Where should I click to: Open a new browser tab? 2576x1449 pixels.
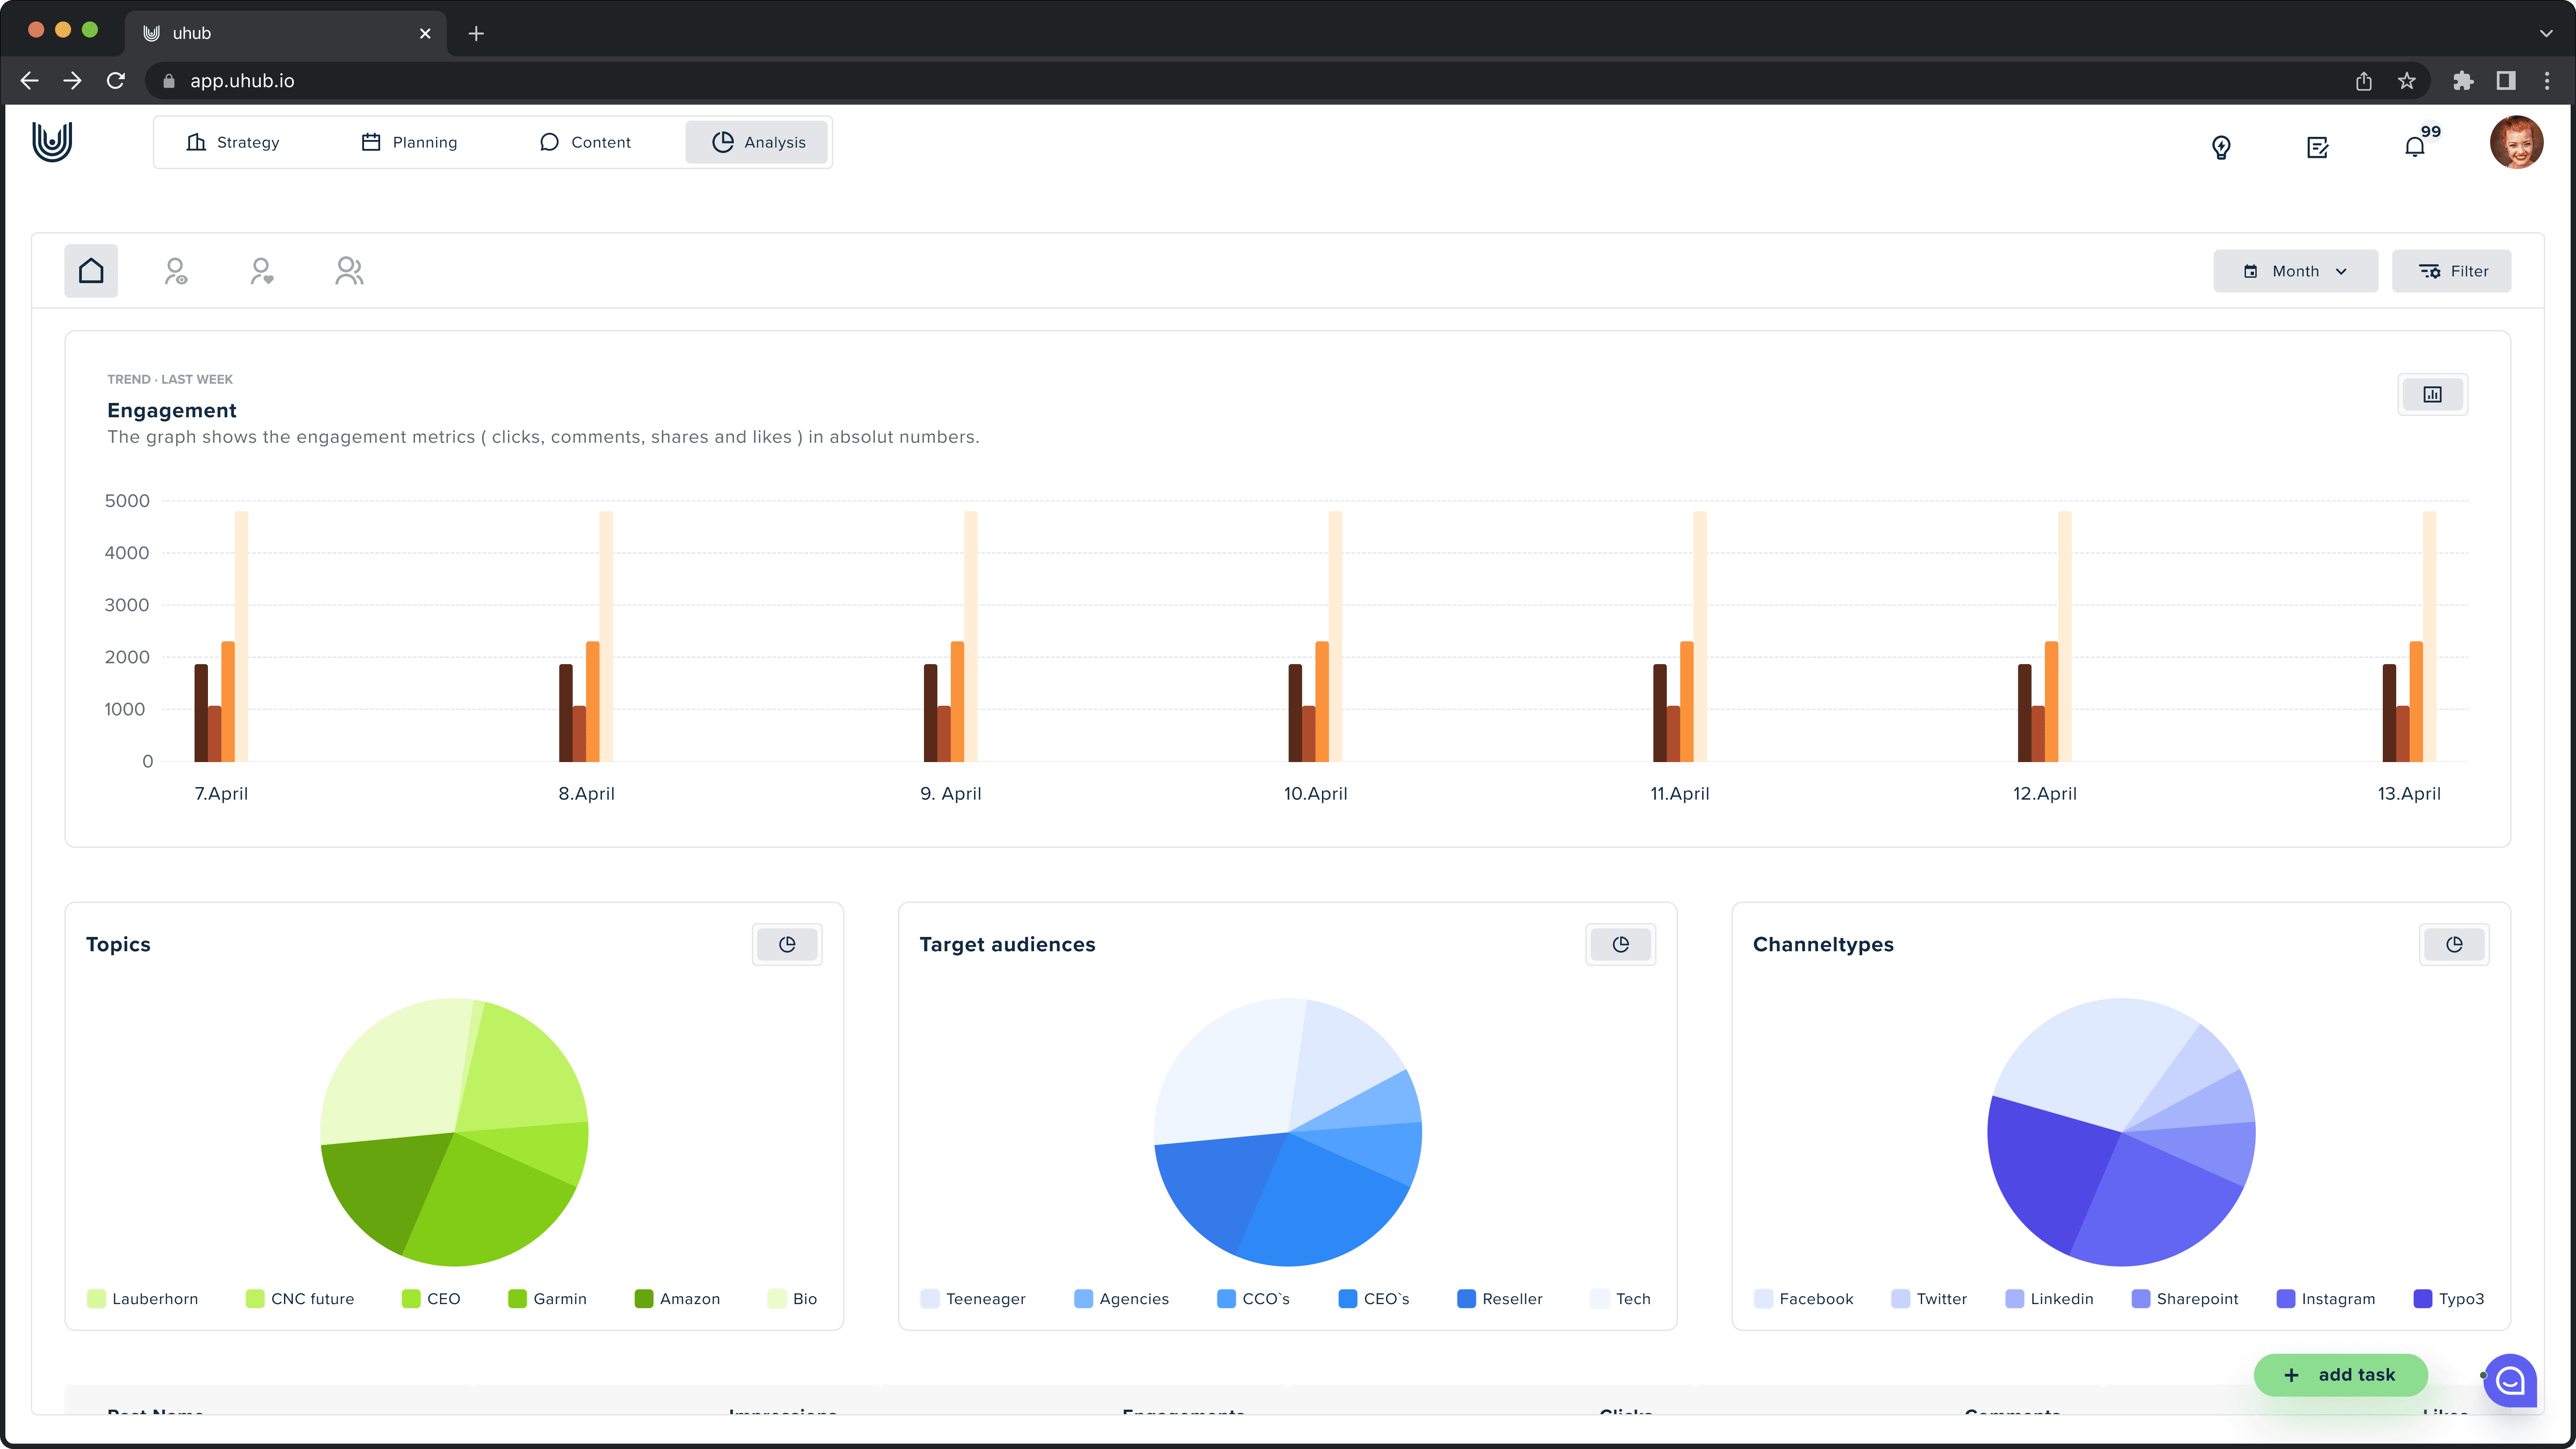(x=476, y=33)
